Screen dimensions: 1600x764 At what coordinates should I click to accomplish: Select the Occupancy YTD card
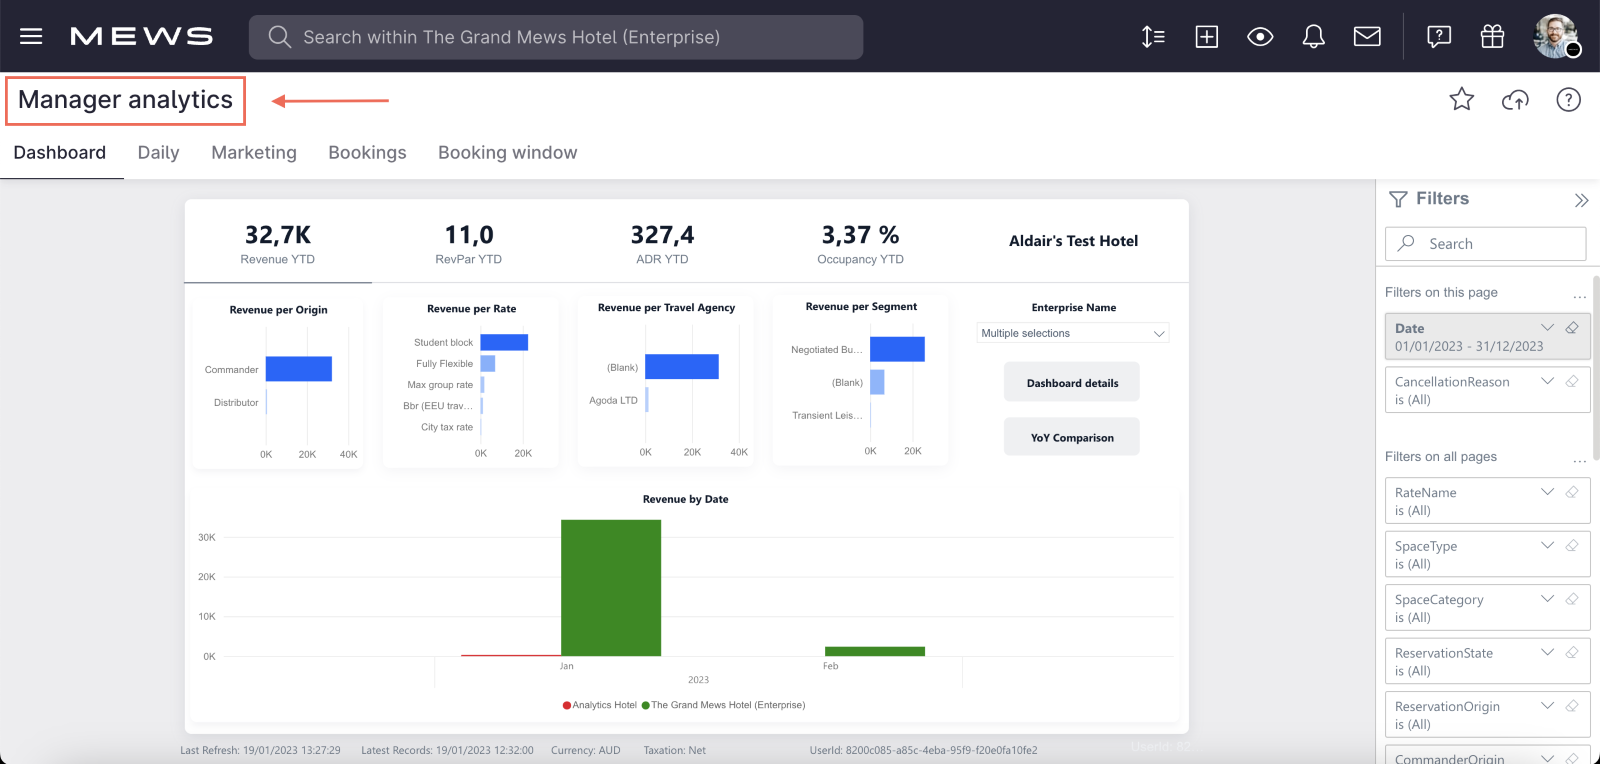point(860,243)
